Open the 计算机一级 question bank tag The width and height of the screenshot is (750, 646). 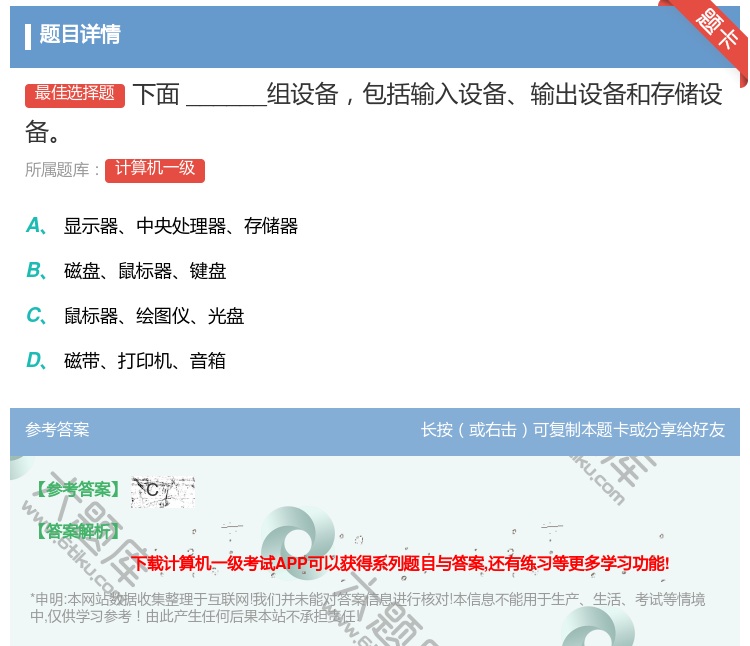(x=155, y=170)
